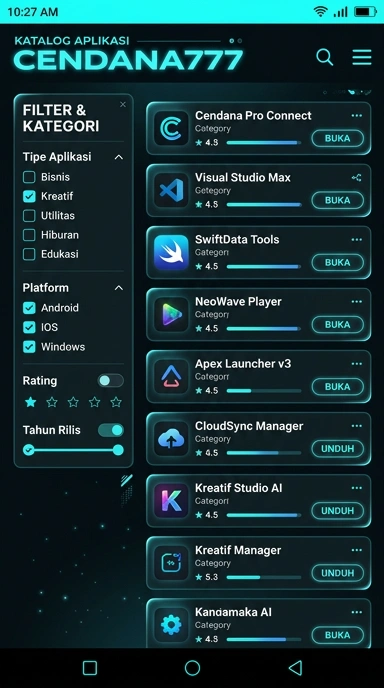Open more options for CloudSync Manager
Screen dimensions: 384x688
(357, 426)
